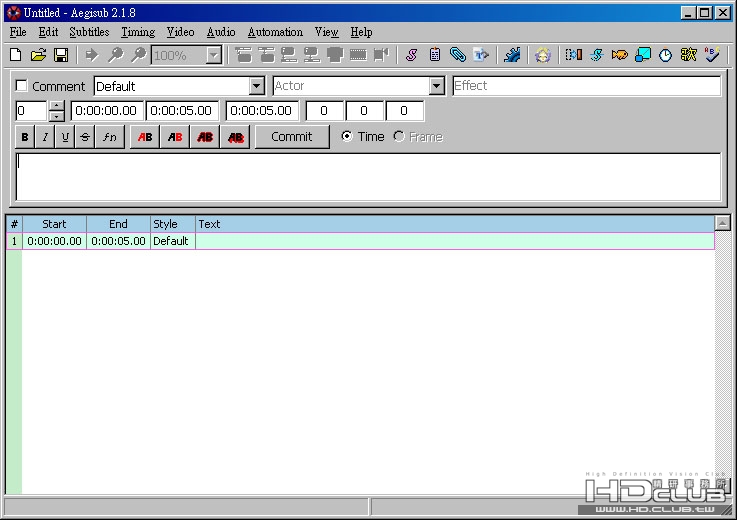The height and width of the screenshot is (520, 737).
Task: Open the Help menu
Action: [361, 32]
